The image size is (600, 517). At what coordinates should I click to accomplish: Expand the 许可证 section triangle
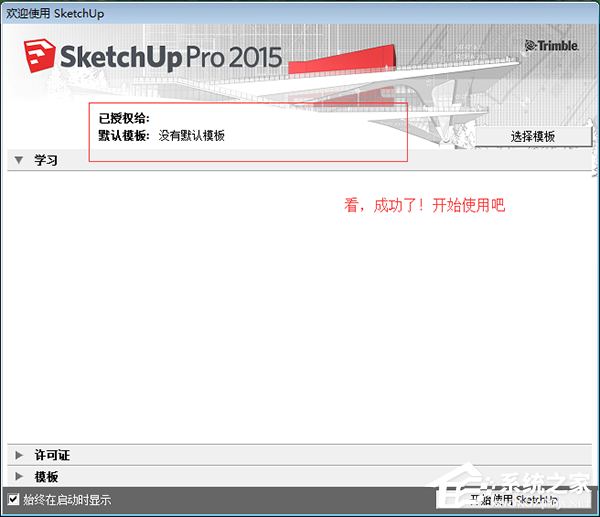(x=19, y=455)
